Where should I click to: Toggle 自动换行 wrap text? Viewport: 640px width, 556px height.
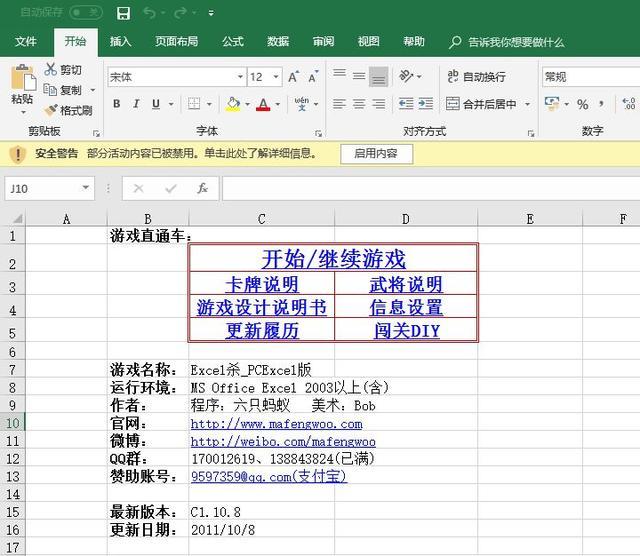pos(476,77)
